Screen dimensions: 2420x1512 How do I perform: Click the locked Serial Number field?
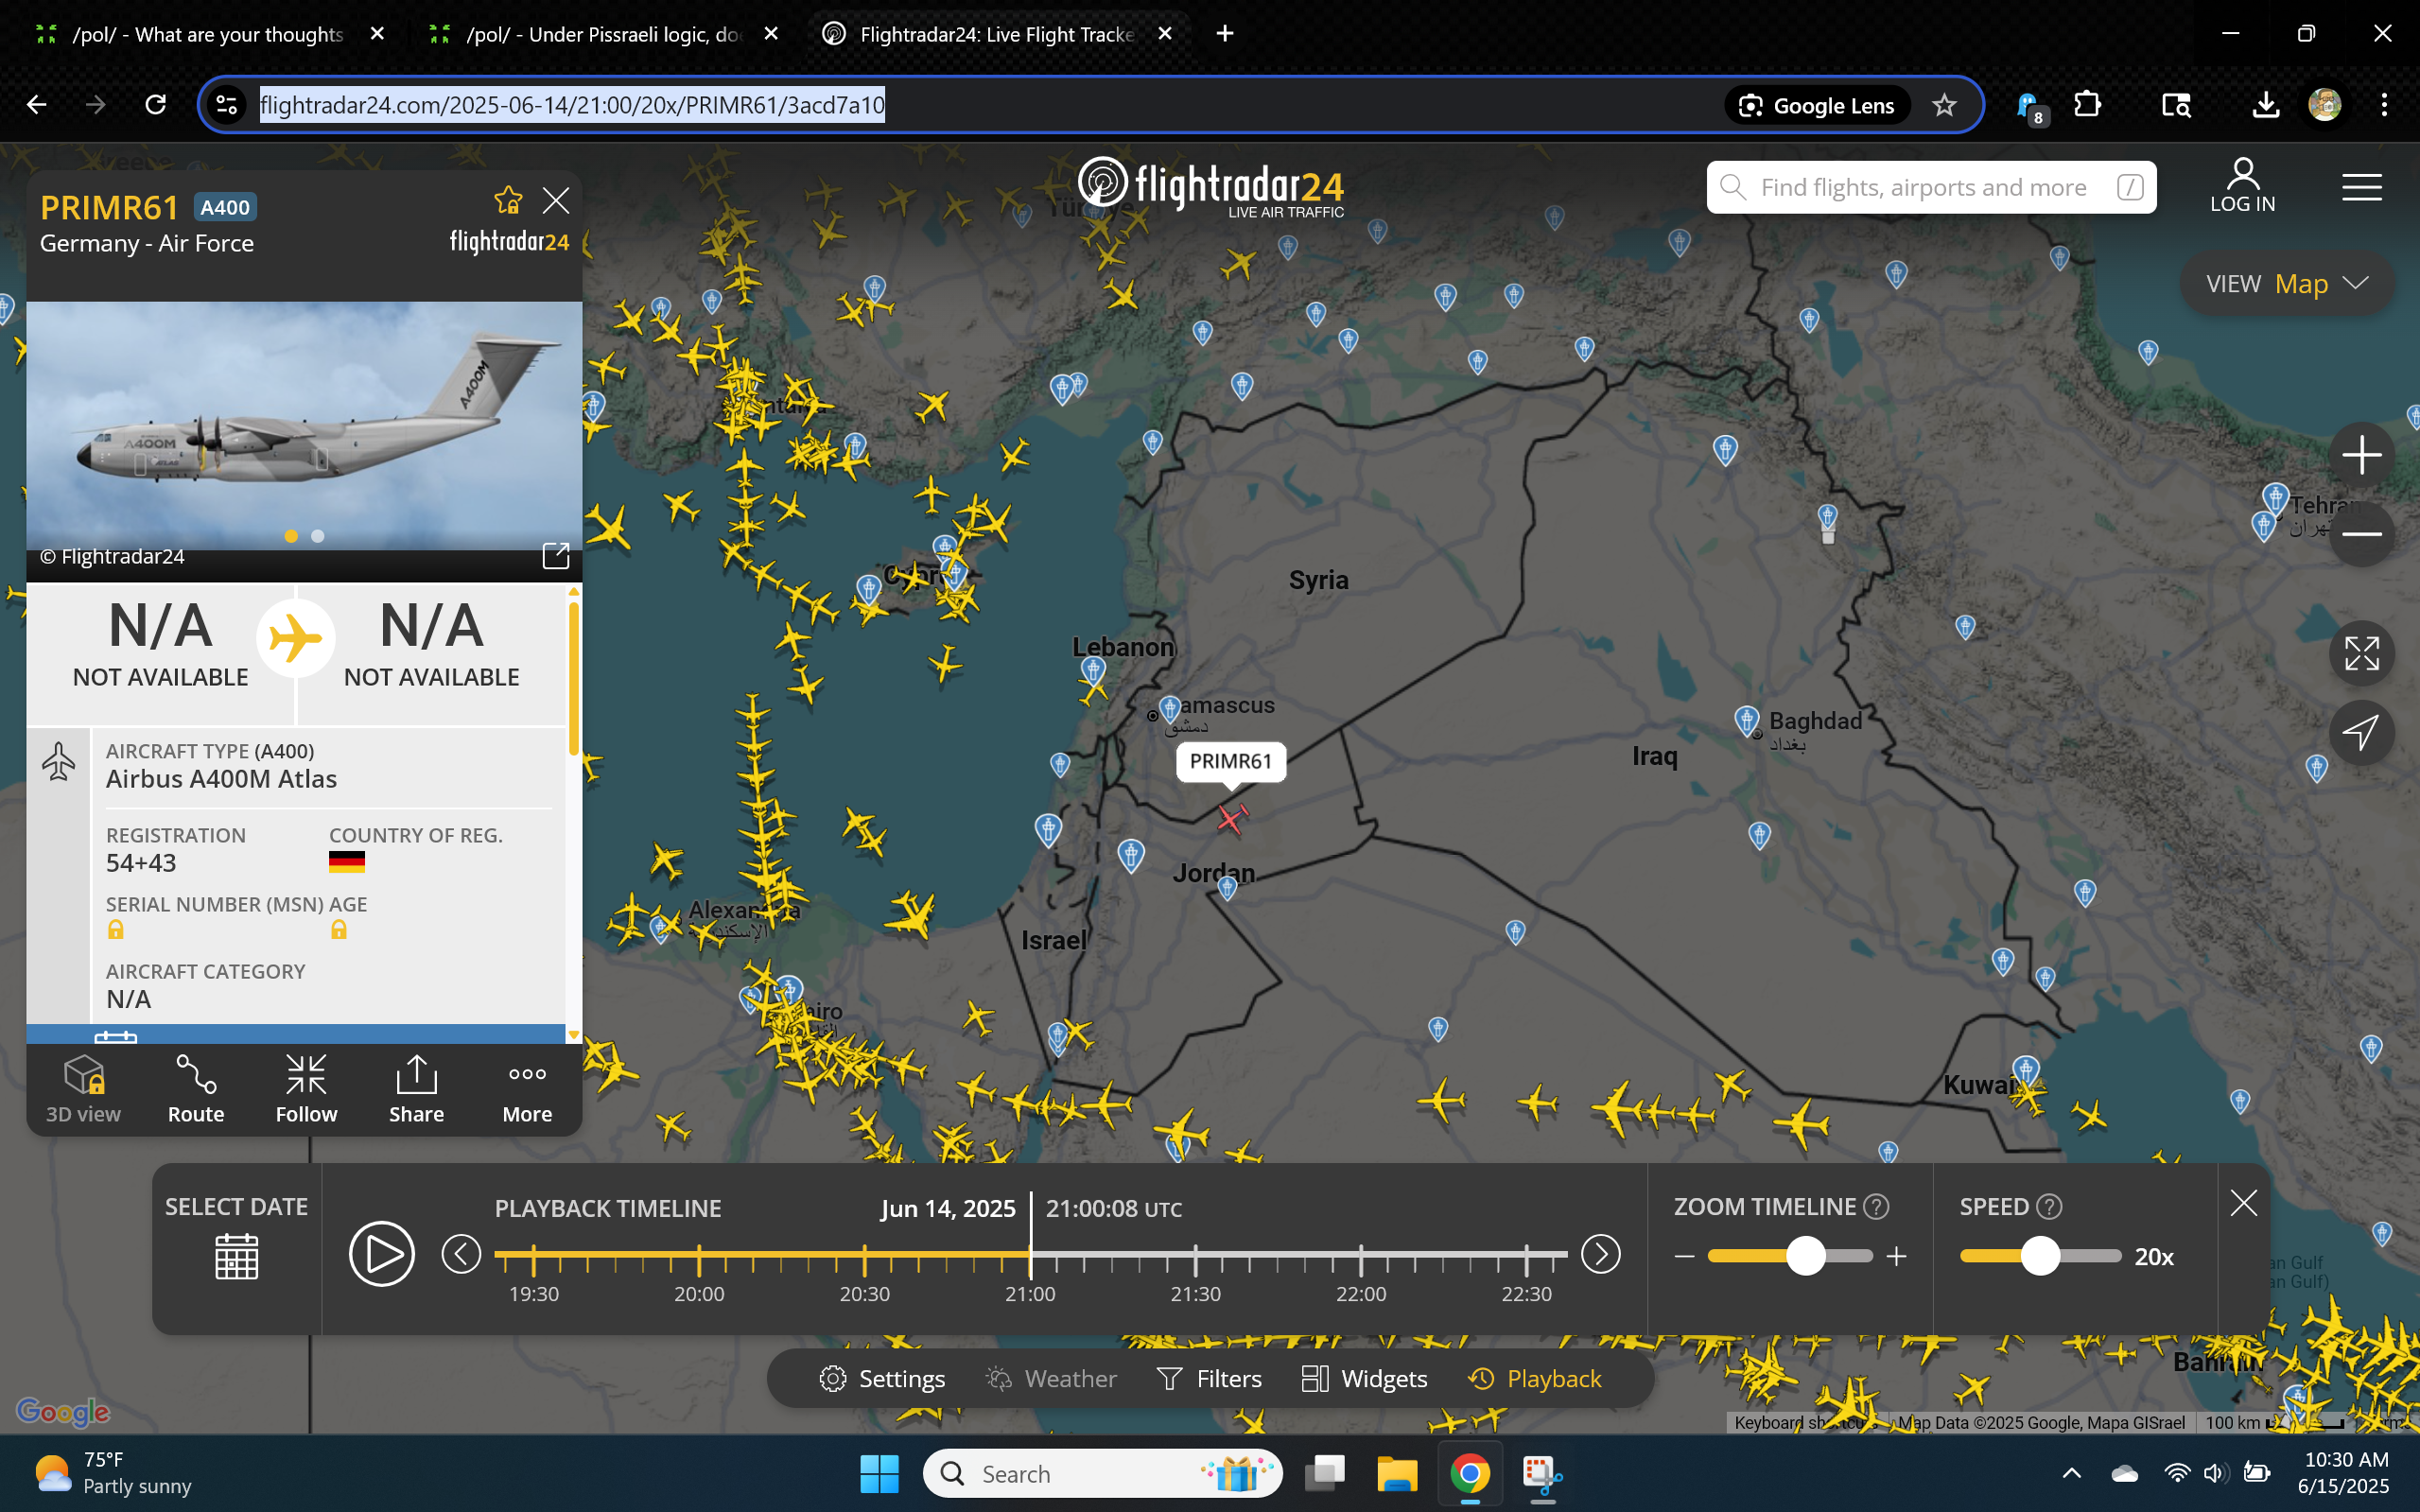(116, 930)
